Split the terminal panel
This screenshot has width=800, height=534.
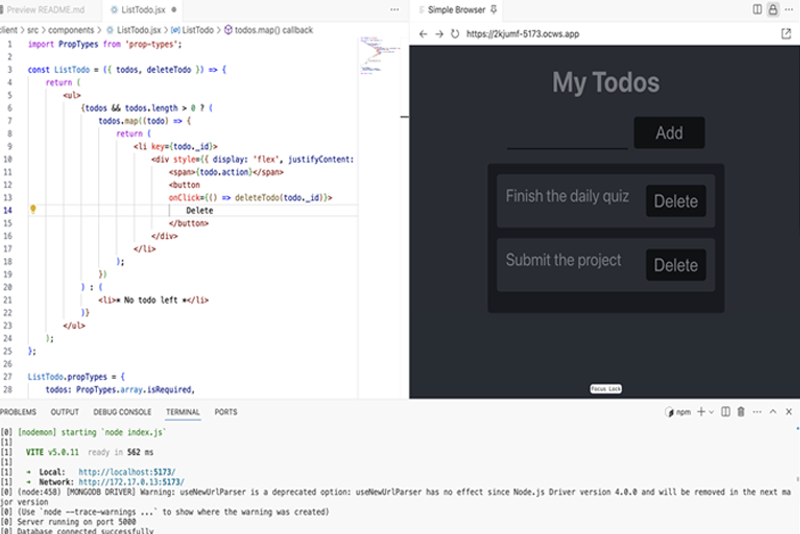726,411
